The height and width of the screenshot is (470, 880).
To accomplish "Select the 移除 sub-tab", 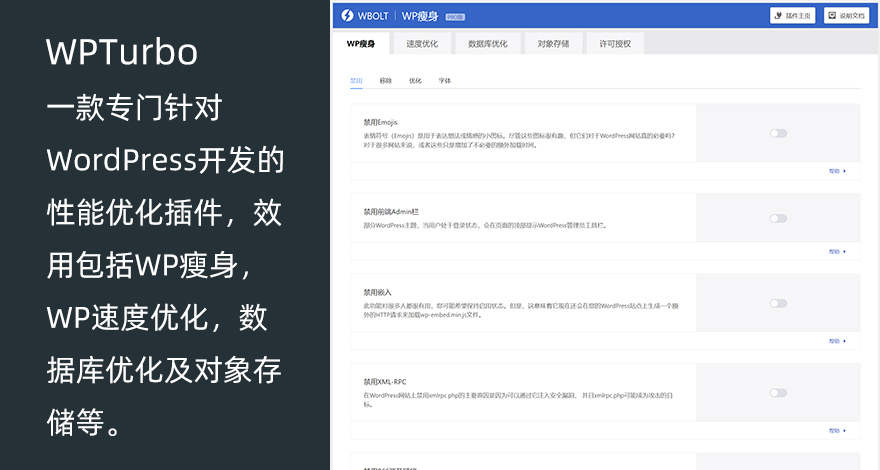I will tap(386, 81).
